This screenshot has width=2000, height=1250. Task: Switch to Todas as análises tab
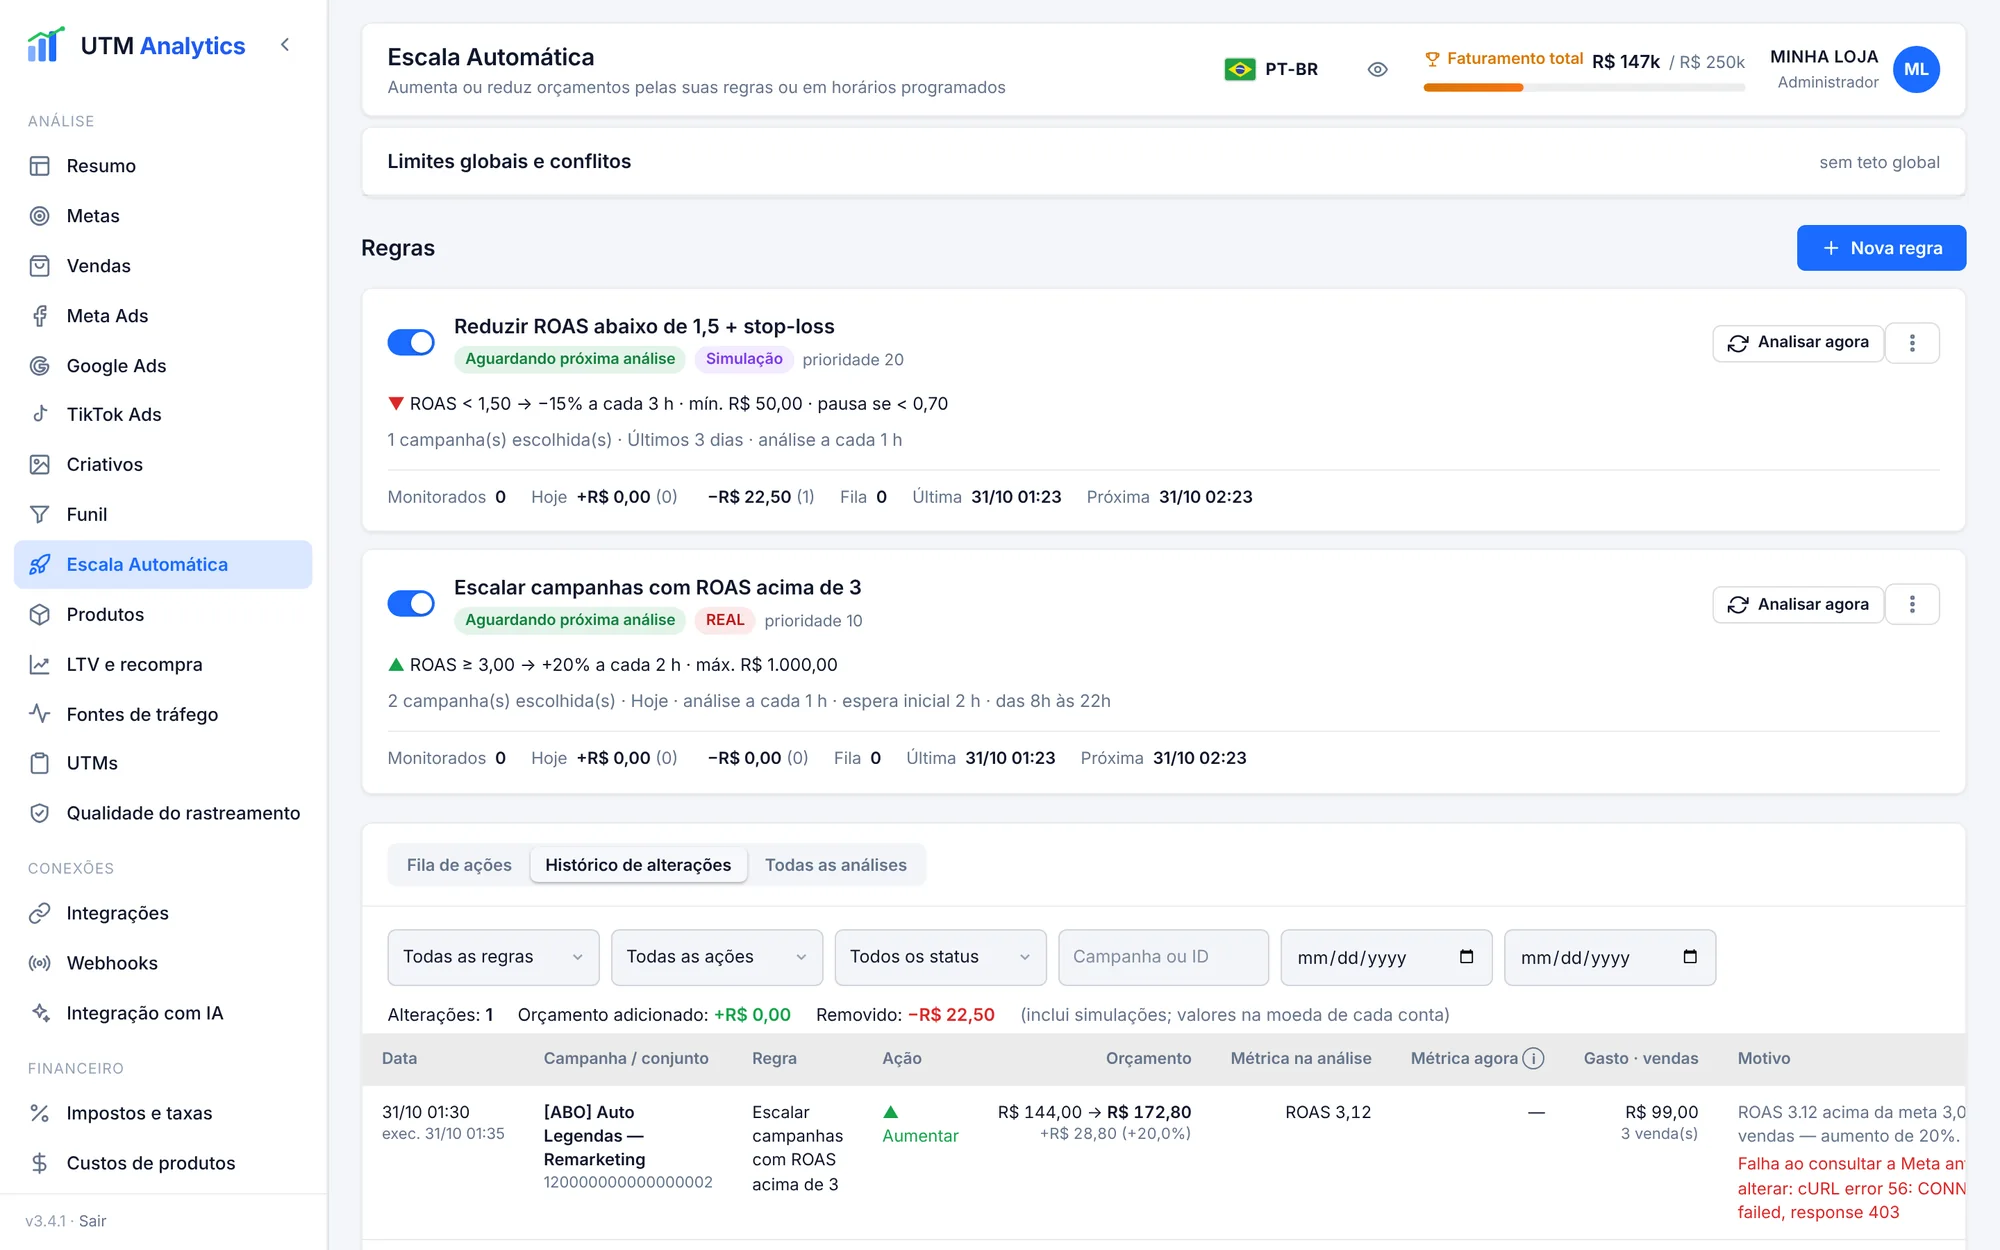[x=836, y=865]
